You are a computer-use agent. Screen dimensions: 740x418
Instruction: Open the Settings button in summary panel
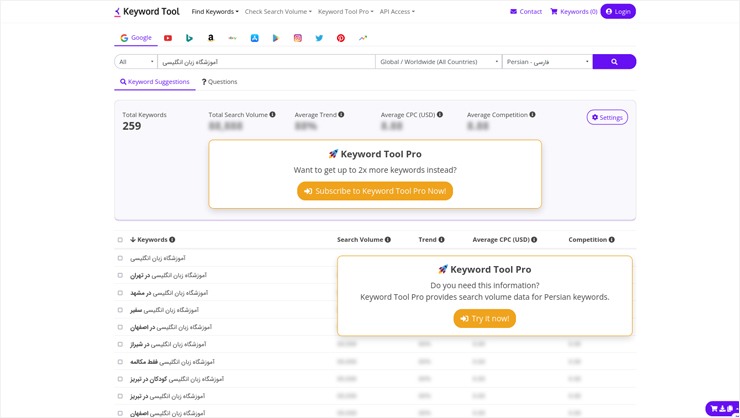(607, 117)
